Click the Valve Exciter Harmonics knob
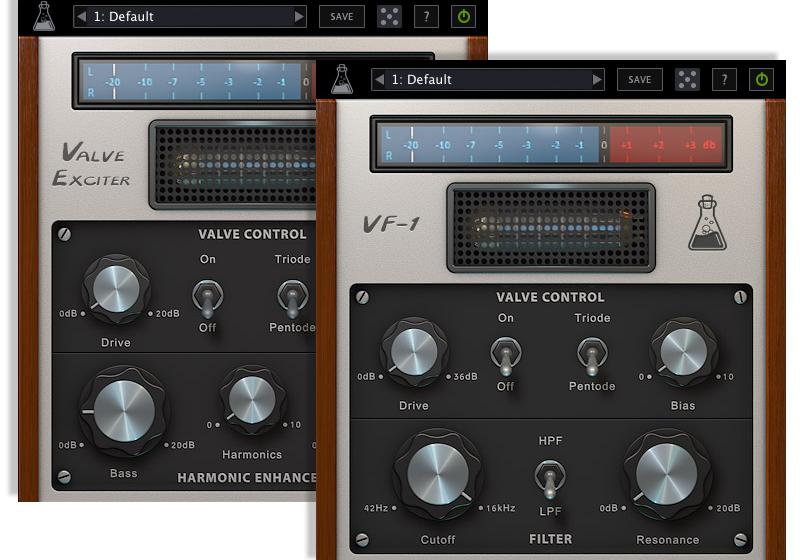This screenshot has height=560, width=800. (x=252, y=400)
